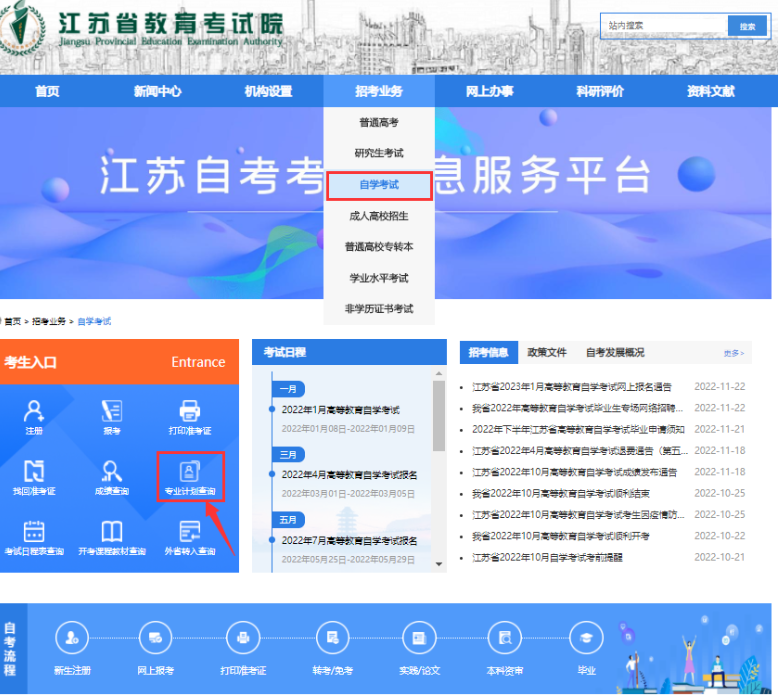
Task: Click the 打印准考证 process step icon
Action: (243, 638)
